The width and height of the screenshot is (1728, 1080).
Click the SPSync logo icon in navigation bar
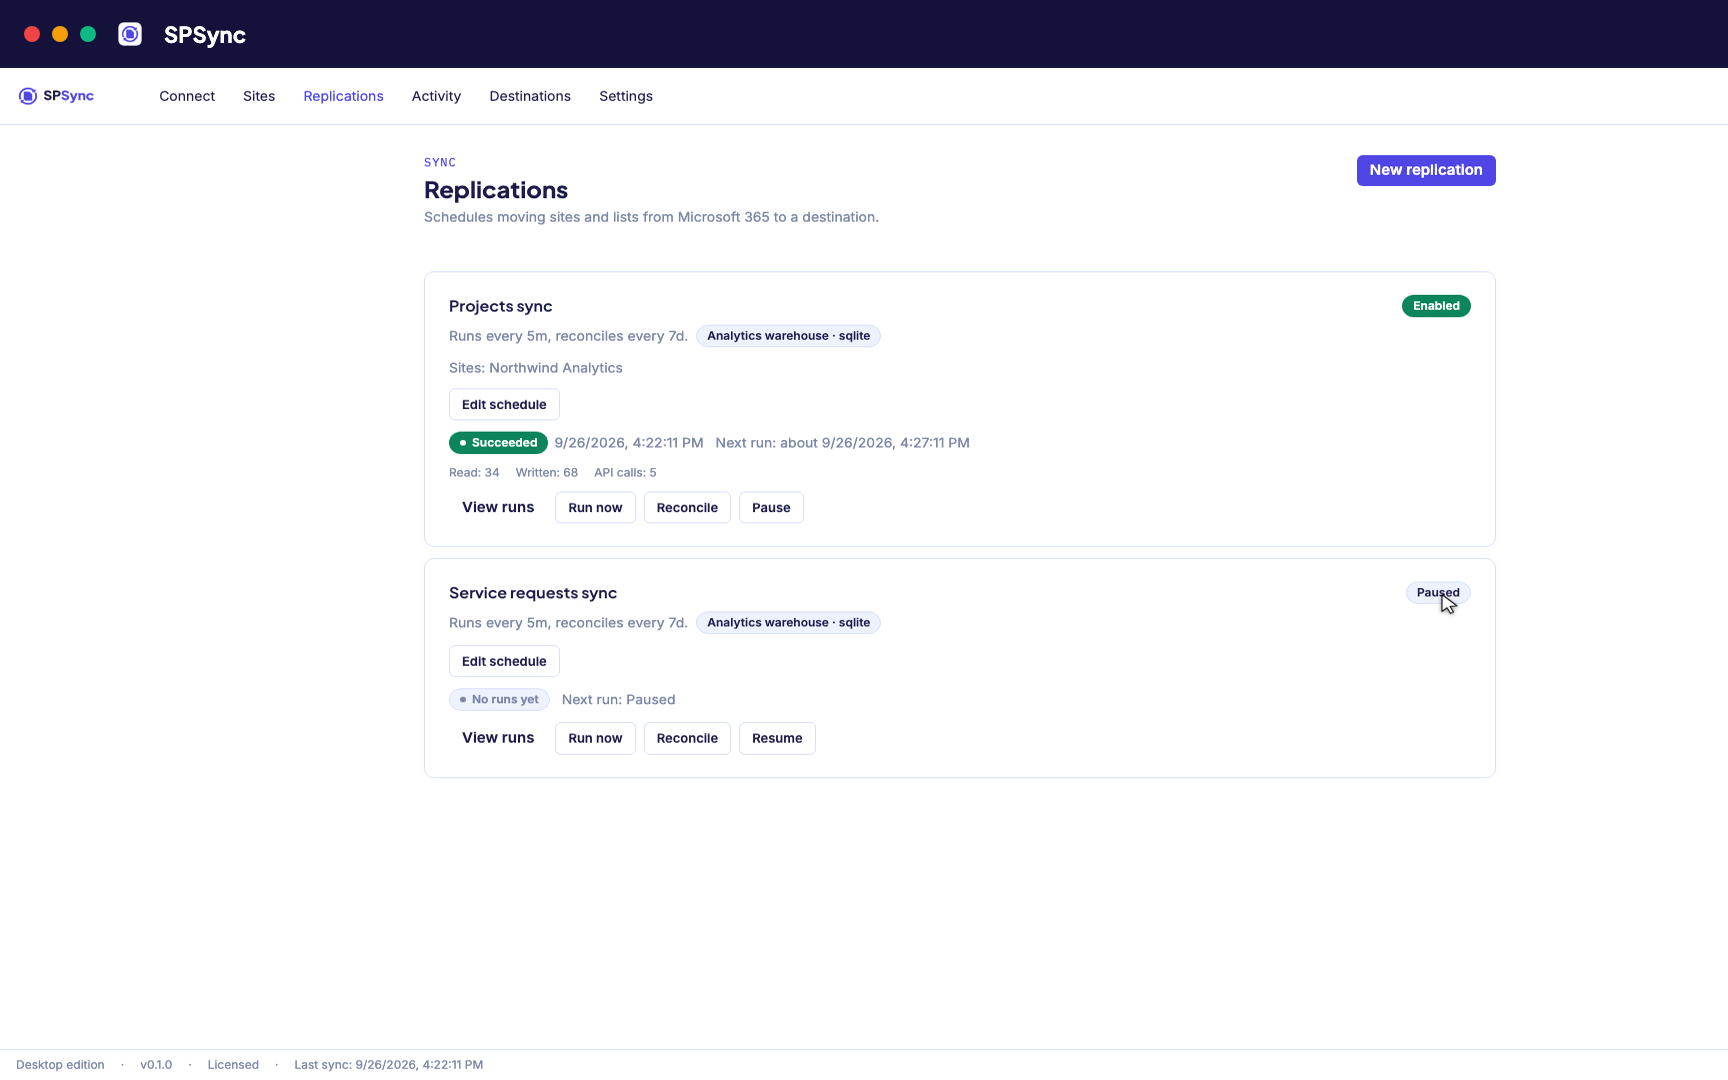point(28,96)
